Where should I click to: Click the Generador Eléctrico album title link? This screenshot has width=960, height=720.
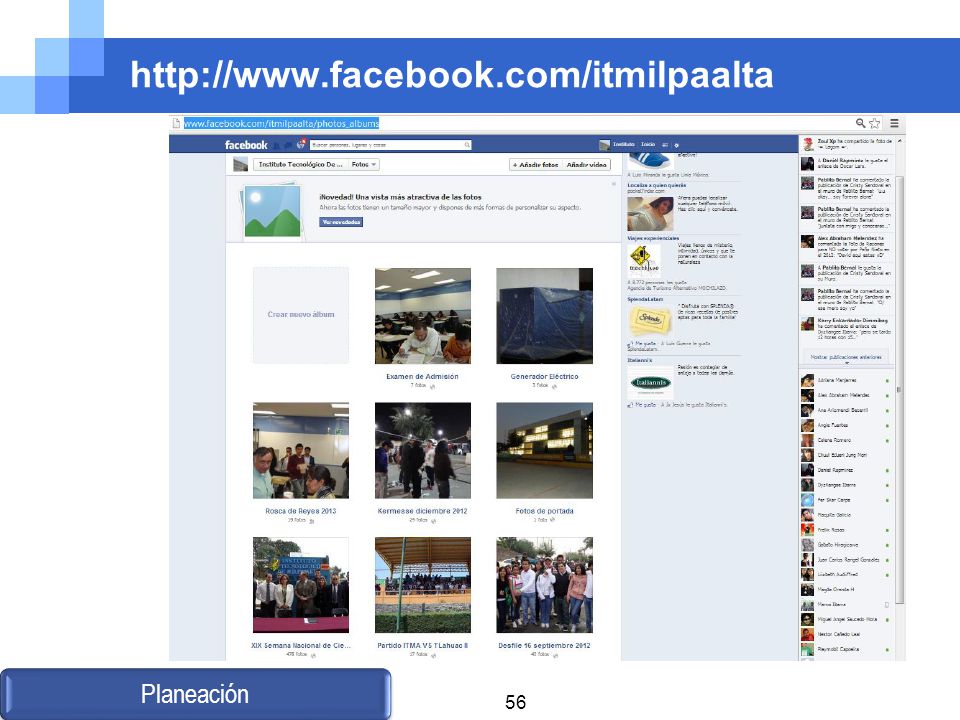click(x=544, y=377)
